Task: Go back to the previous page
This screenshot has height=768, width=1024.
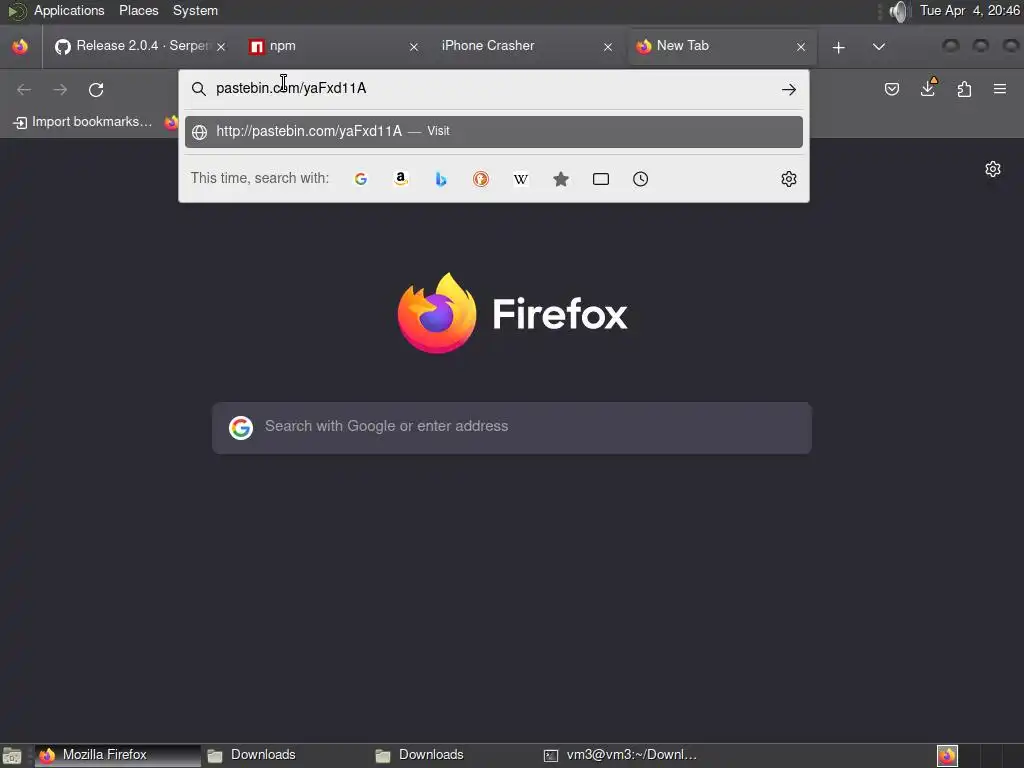Action: [x=24, y=89]
